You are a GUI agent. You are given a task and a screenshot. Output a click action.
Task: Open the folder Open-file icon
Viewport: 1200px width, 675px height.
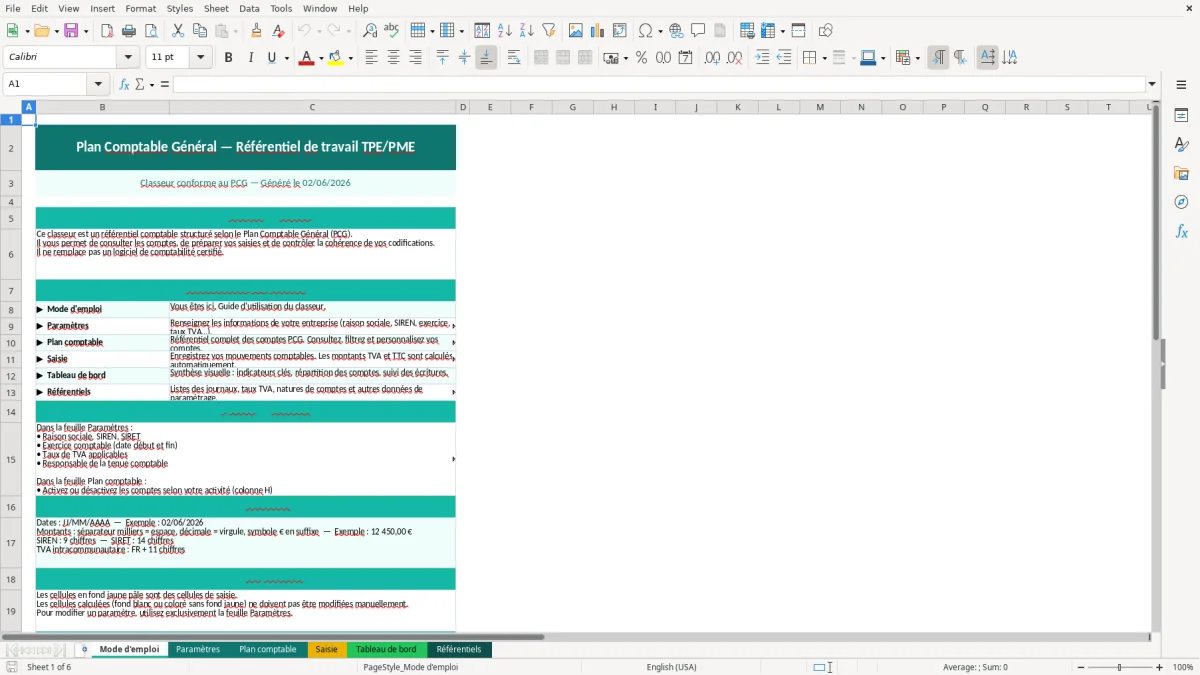pyautogui.click(x=42, y=31)
